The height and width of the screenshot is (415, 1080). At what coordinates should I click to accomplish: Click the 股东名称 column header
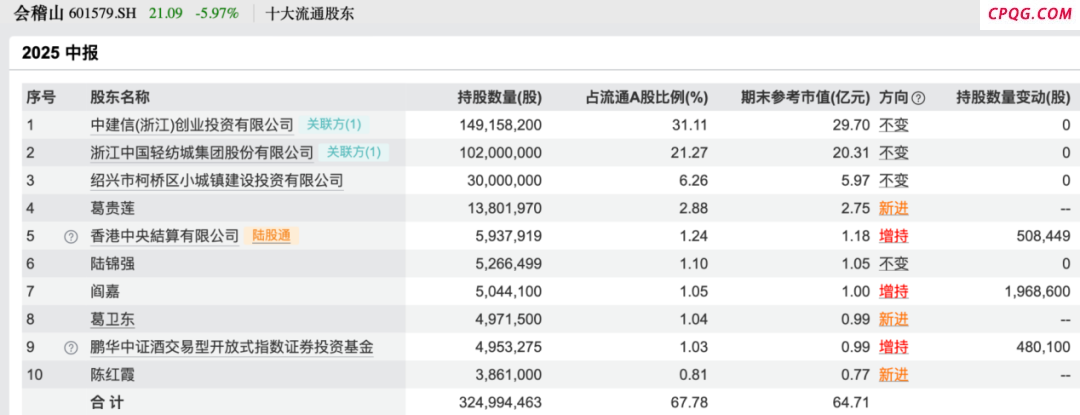119,98
